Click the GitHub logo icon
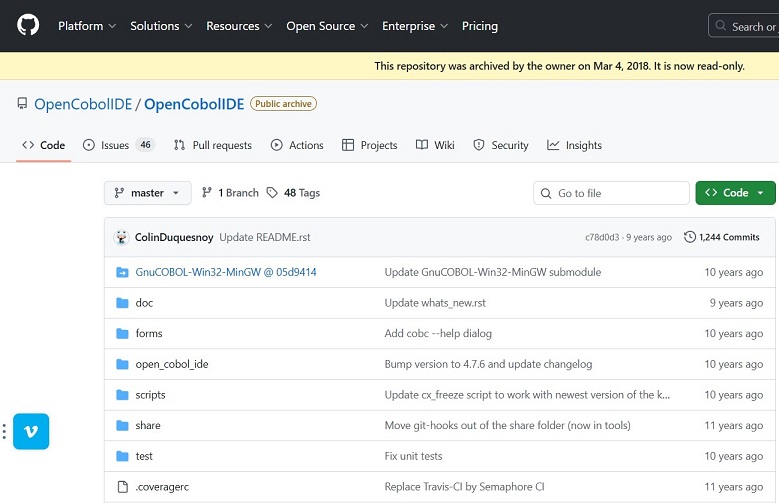 coord(28,25)
